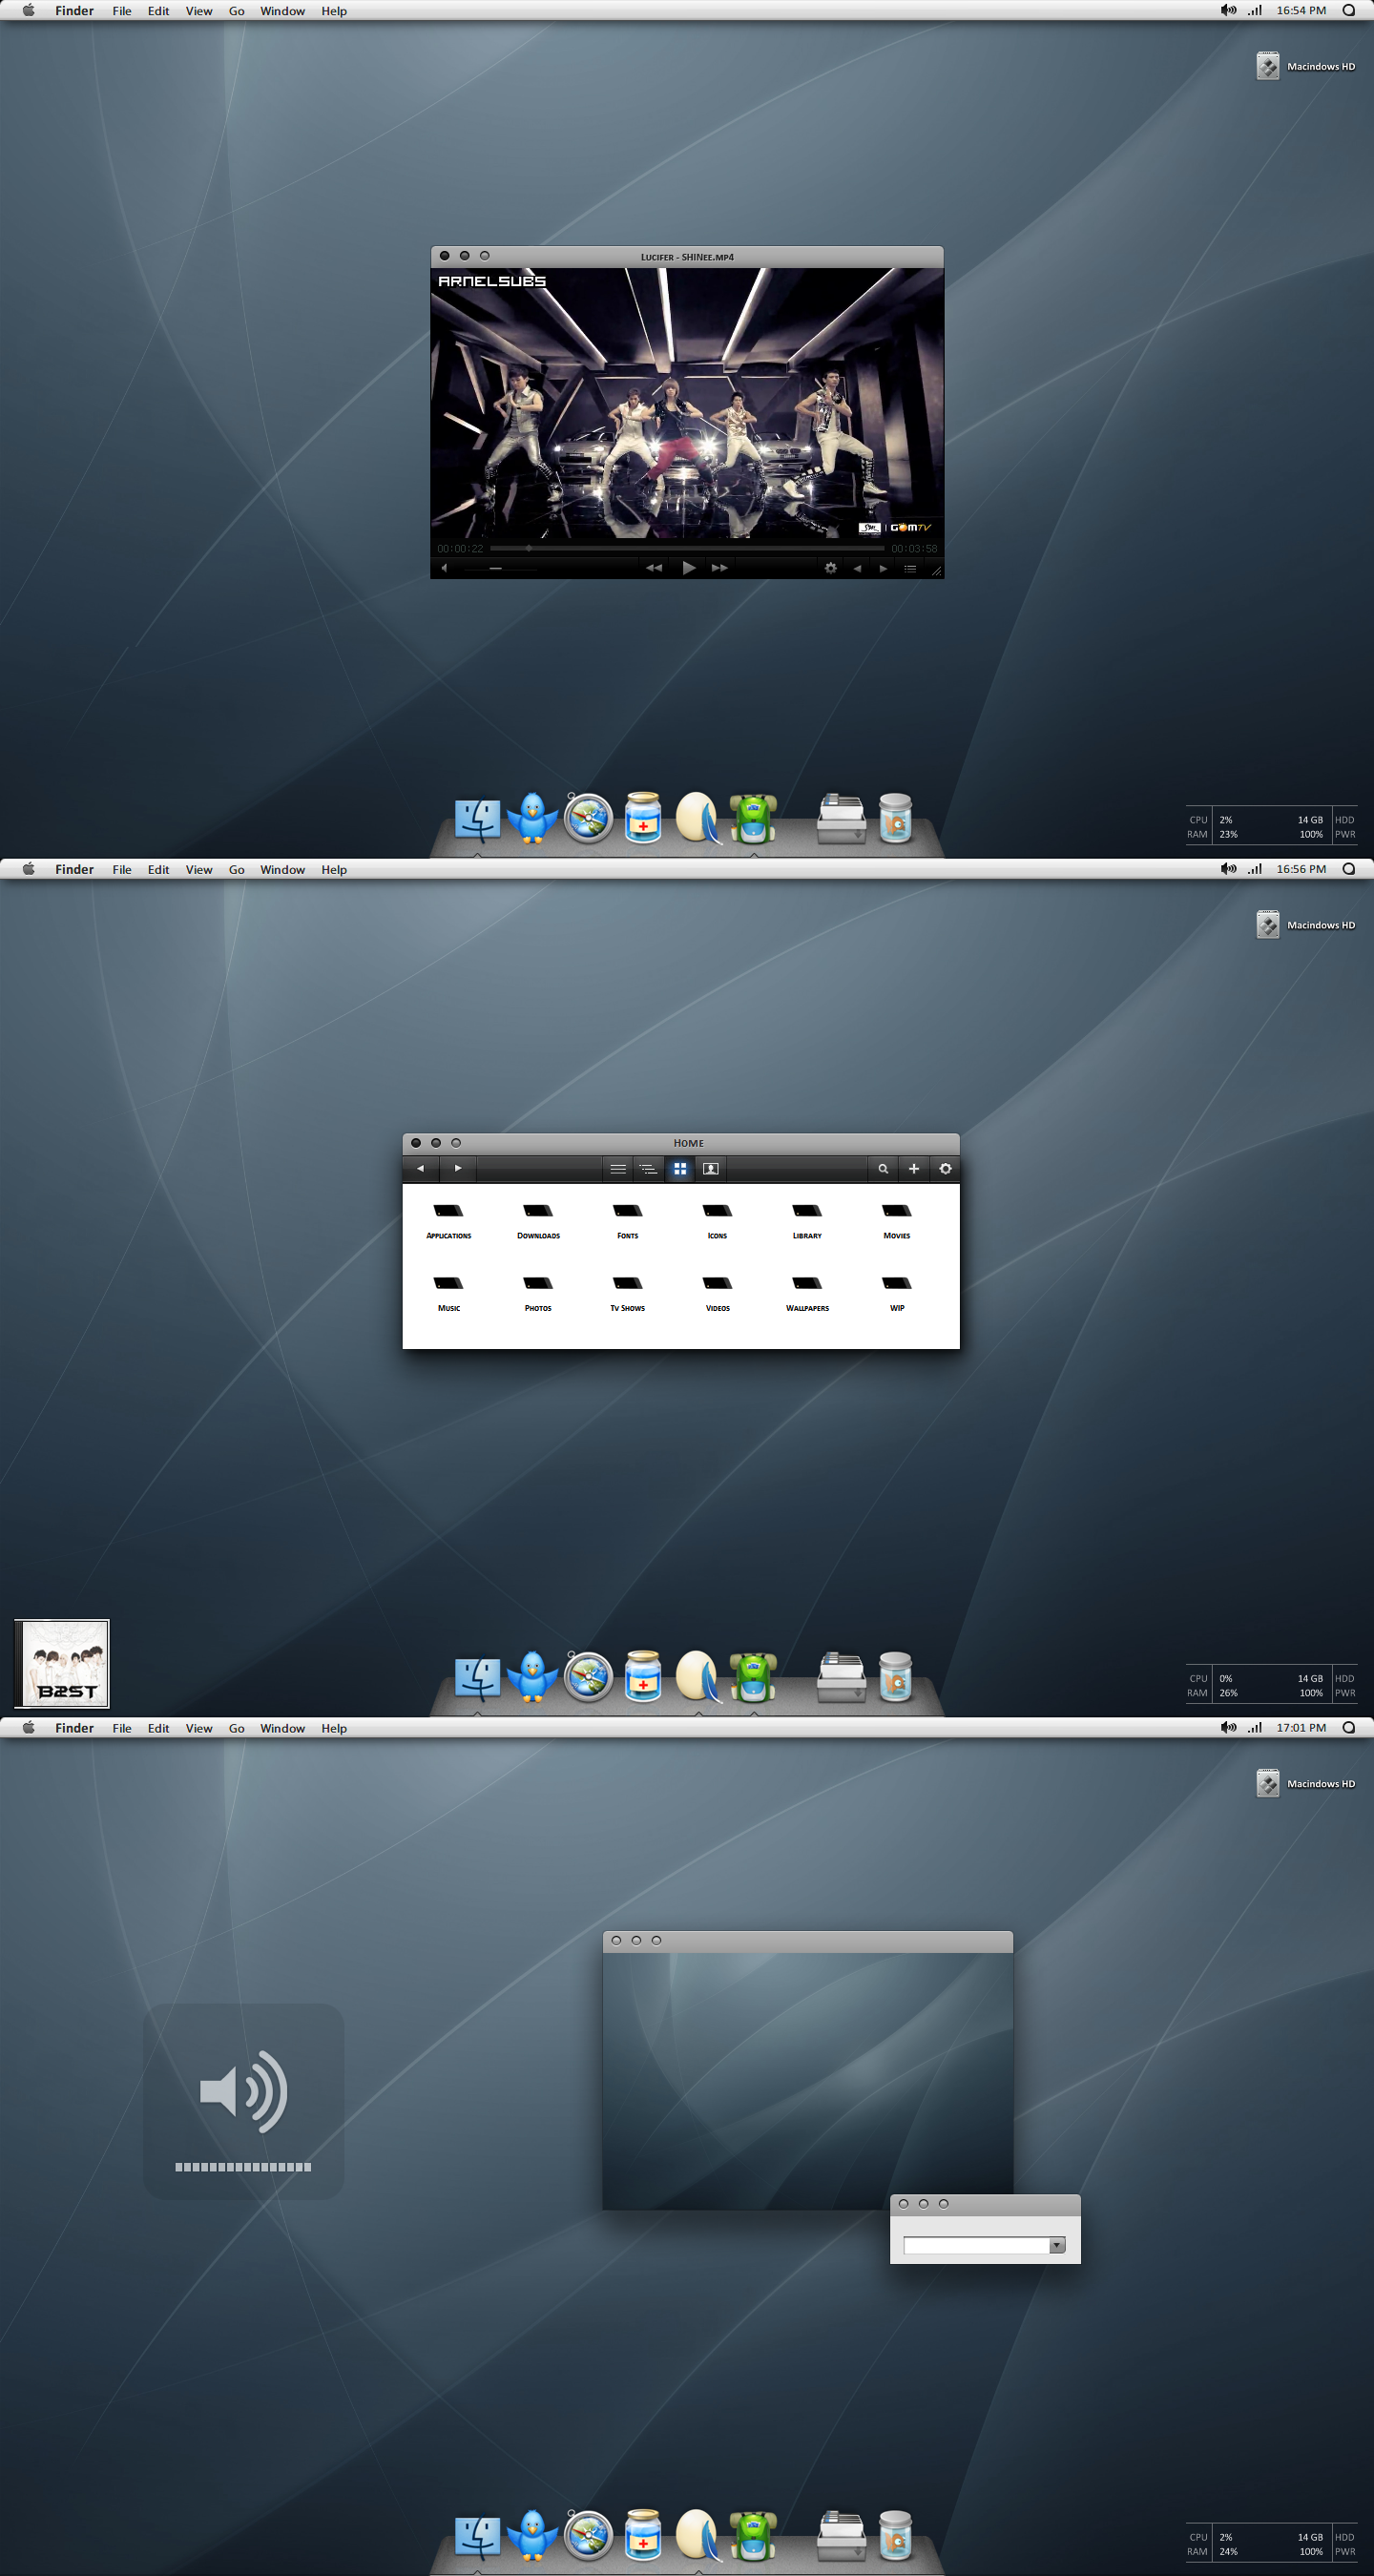Open Edit menu on the 16:54 PM desktop
The width and height of the screenshot is (1374, 2576).
click(158, 11)
